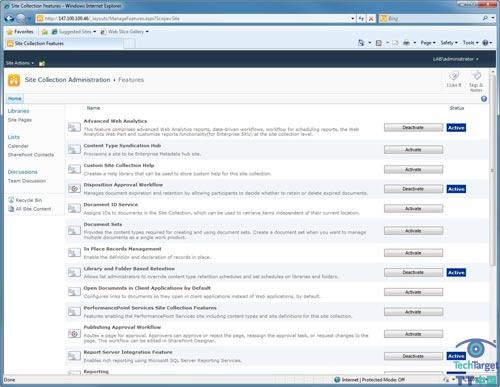This screenshot has width=500, height=387.
Task: Click the Read Mail icon in command bar
Action: coord(395,43)
